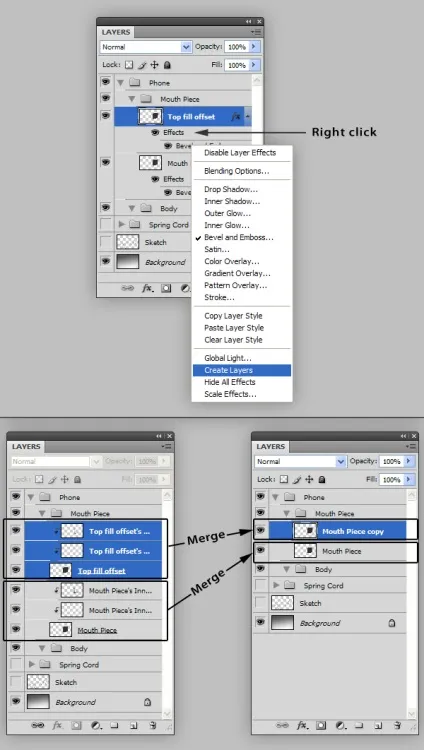This screenshot has width=424, height=750.
Task: Click Blending Options in the context menu
Action: [x=236, y=171]
